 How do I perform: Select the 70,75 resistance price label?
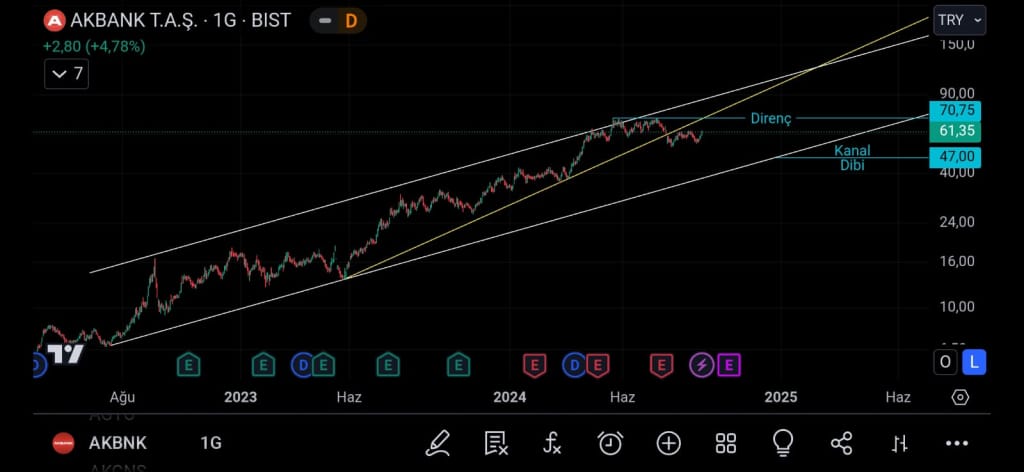(x=957, y=111)
